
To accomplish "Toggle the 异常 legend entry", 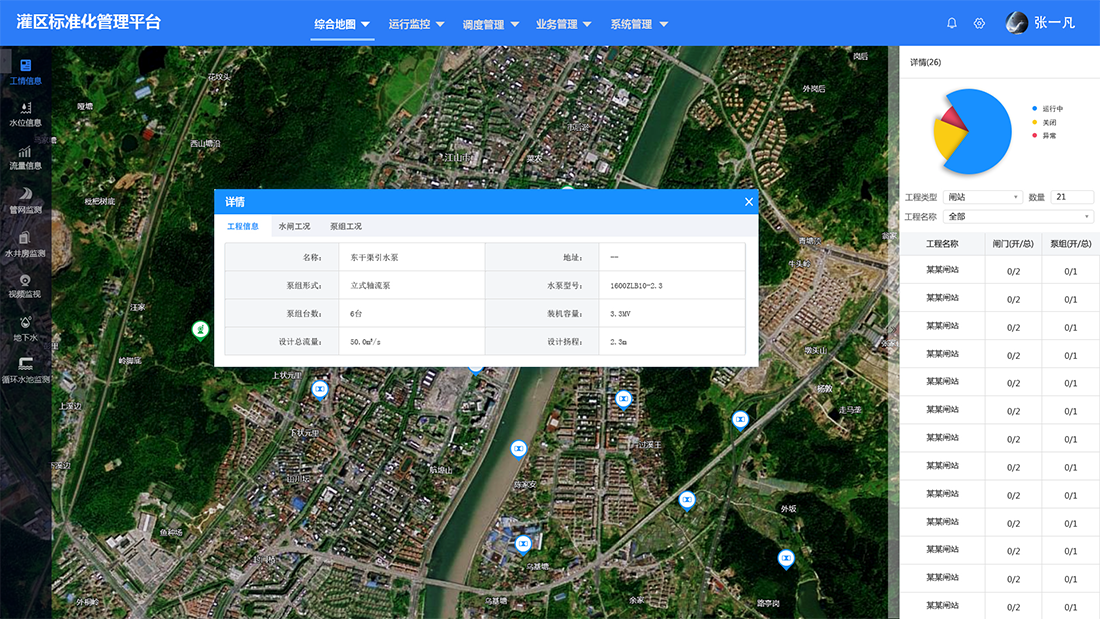I will tap(1047, 135).
